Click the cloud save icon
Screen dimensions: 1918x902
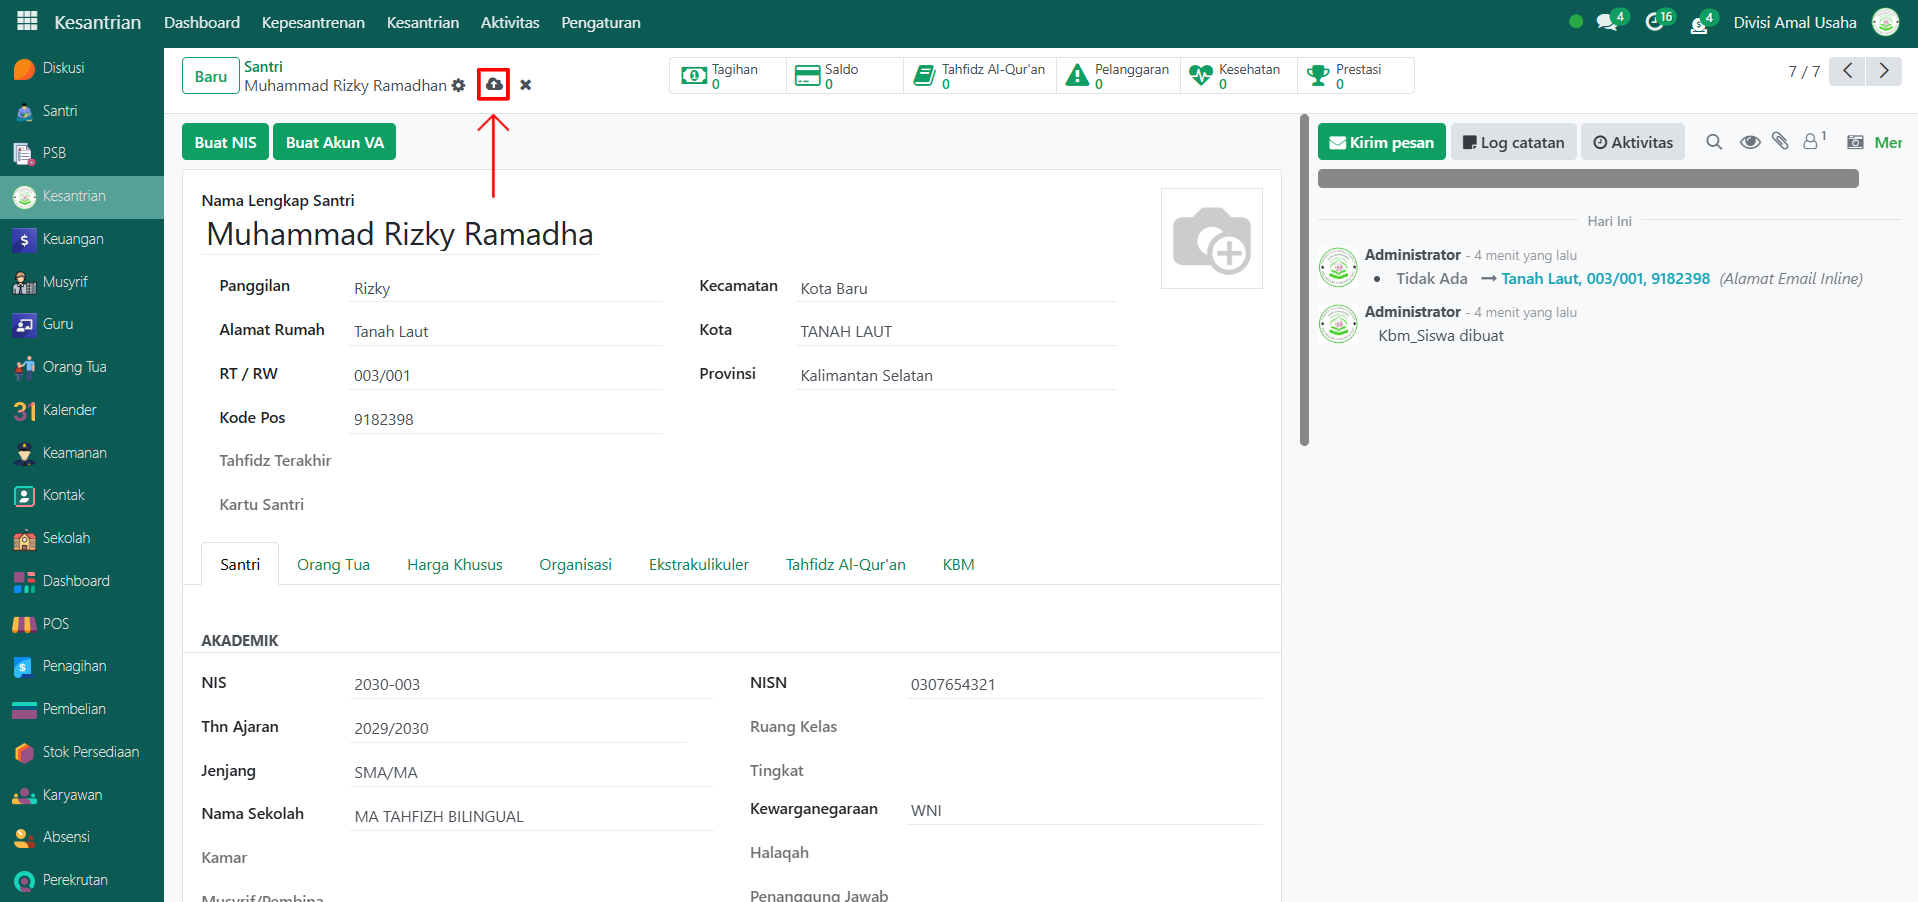pyautogui.click(x=494, y=85)
